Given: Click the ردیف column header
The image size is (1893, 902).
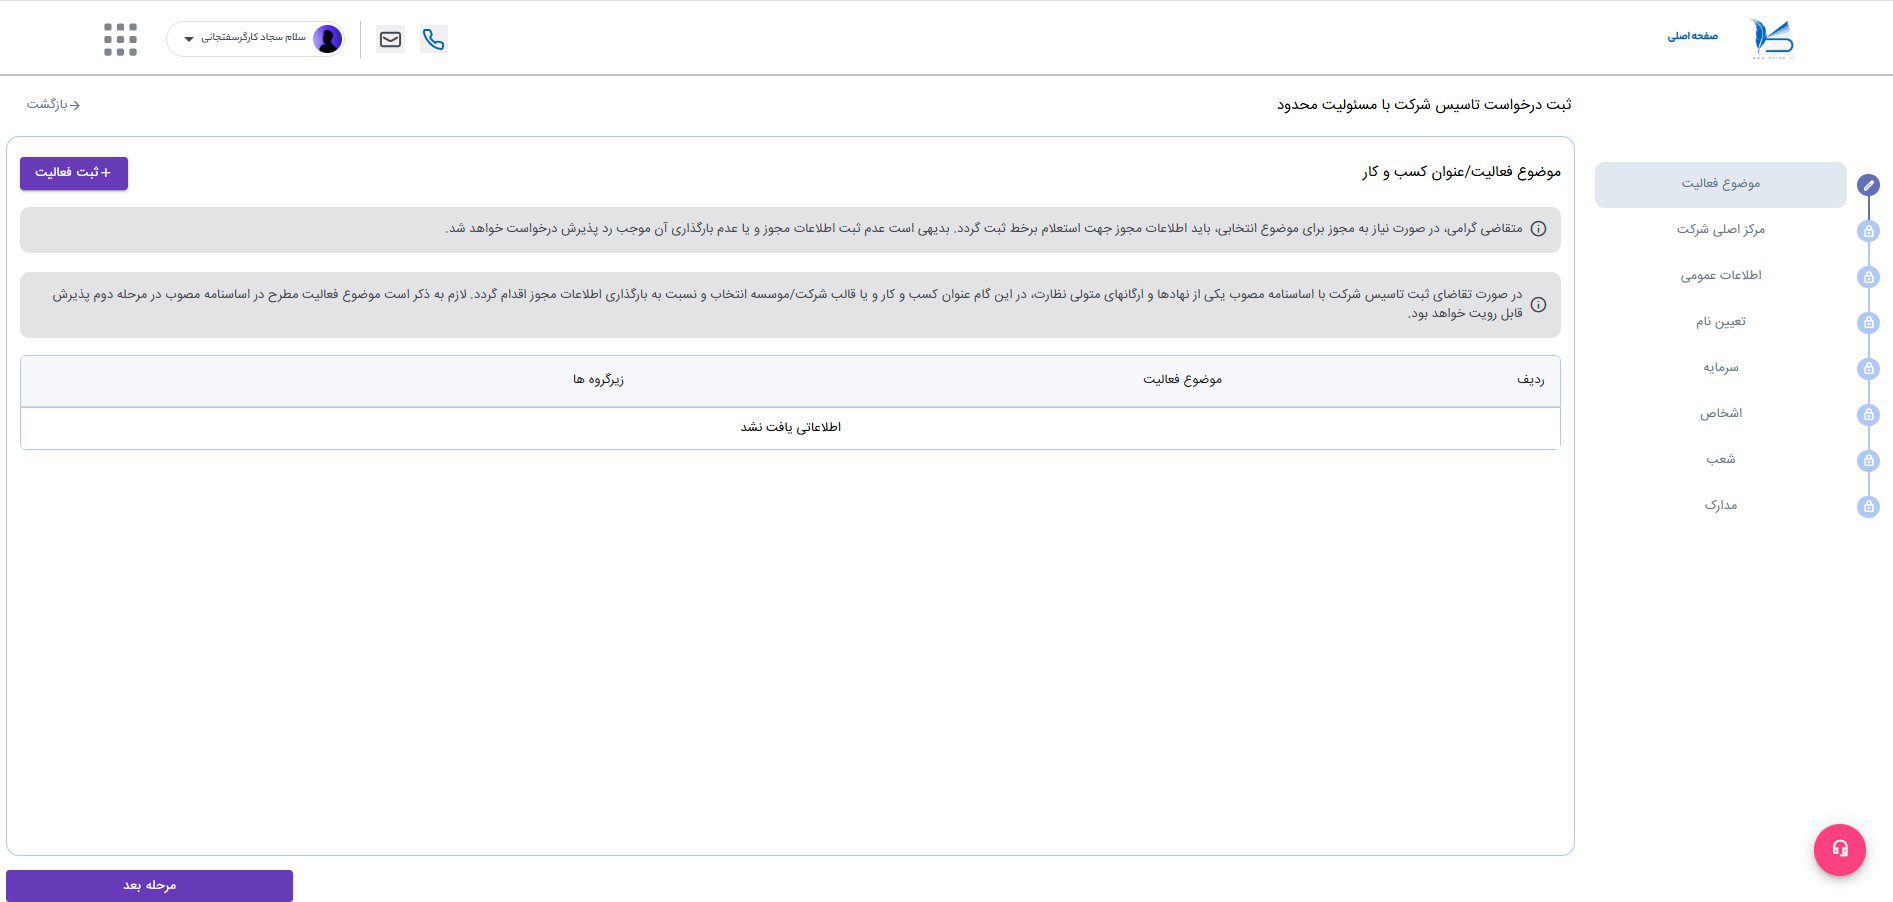Looking at the screenshot, I should [1530, 380].
